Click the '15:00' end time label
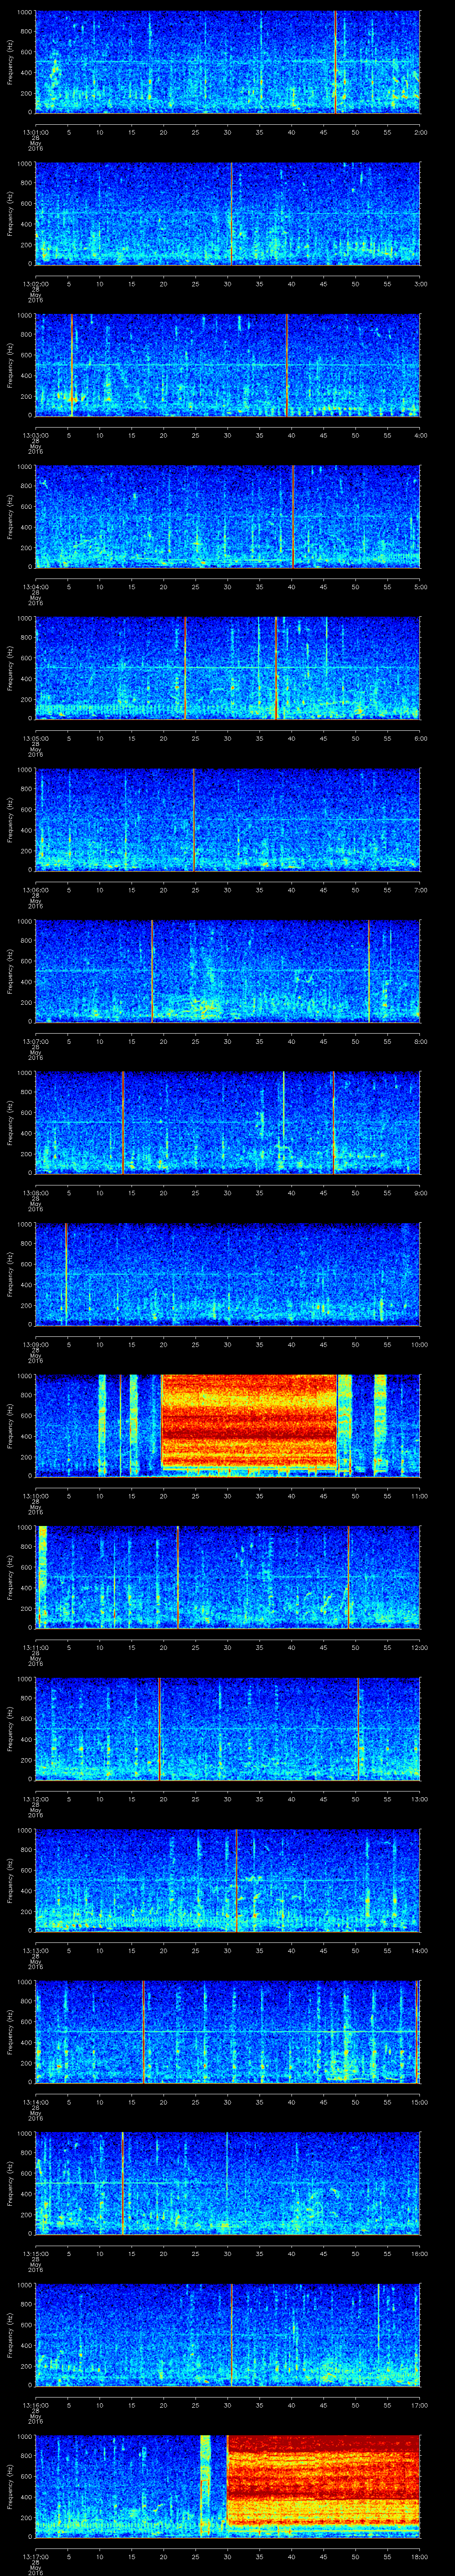Image resolution: width=455 pixels, height=2576 pixels. [419, 2102]
